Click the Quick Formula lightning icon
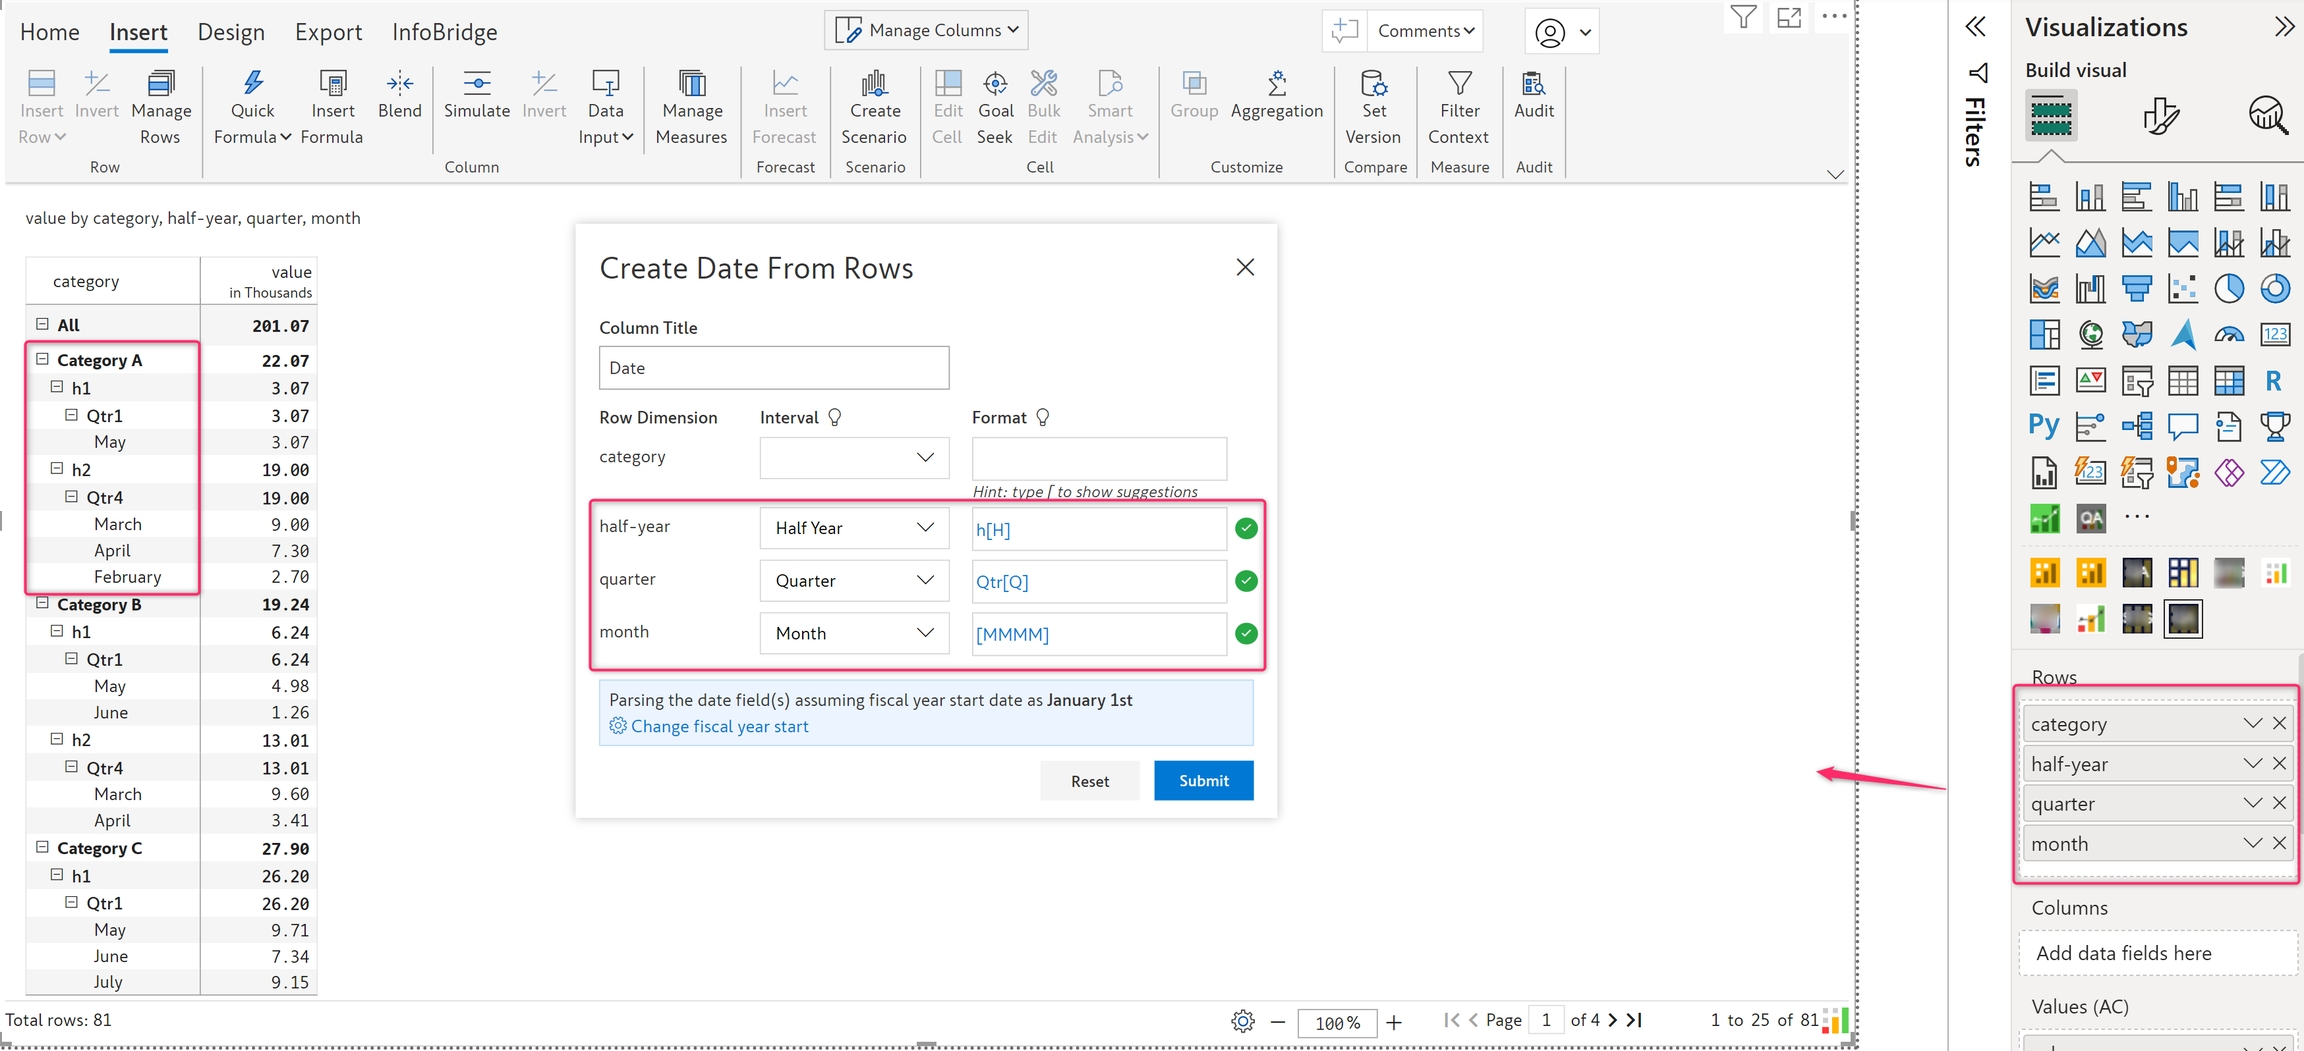This screenshot has height=1051, width=2304. (x=252, y=84)
